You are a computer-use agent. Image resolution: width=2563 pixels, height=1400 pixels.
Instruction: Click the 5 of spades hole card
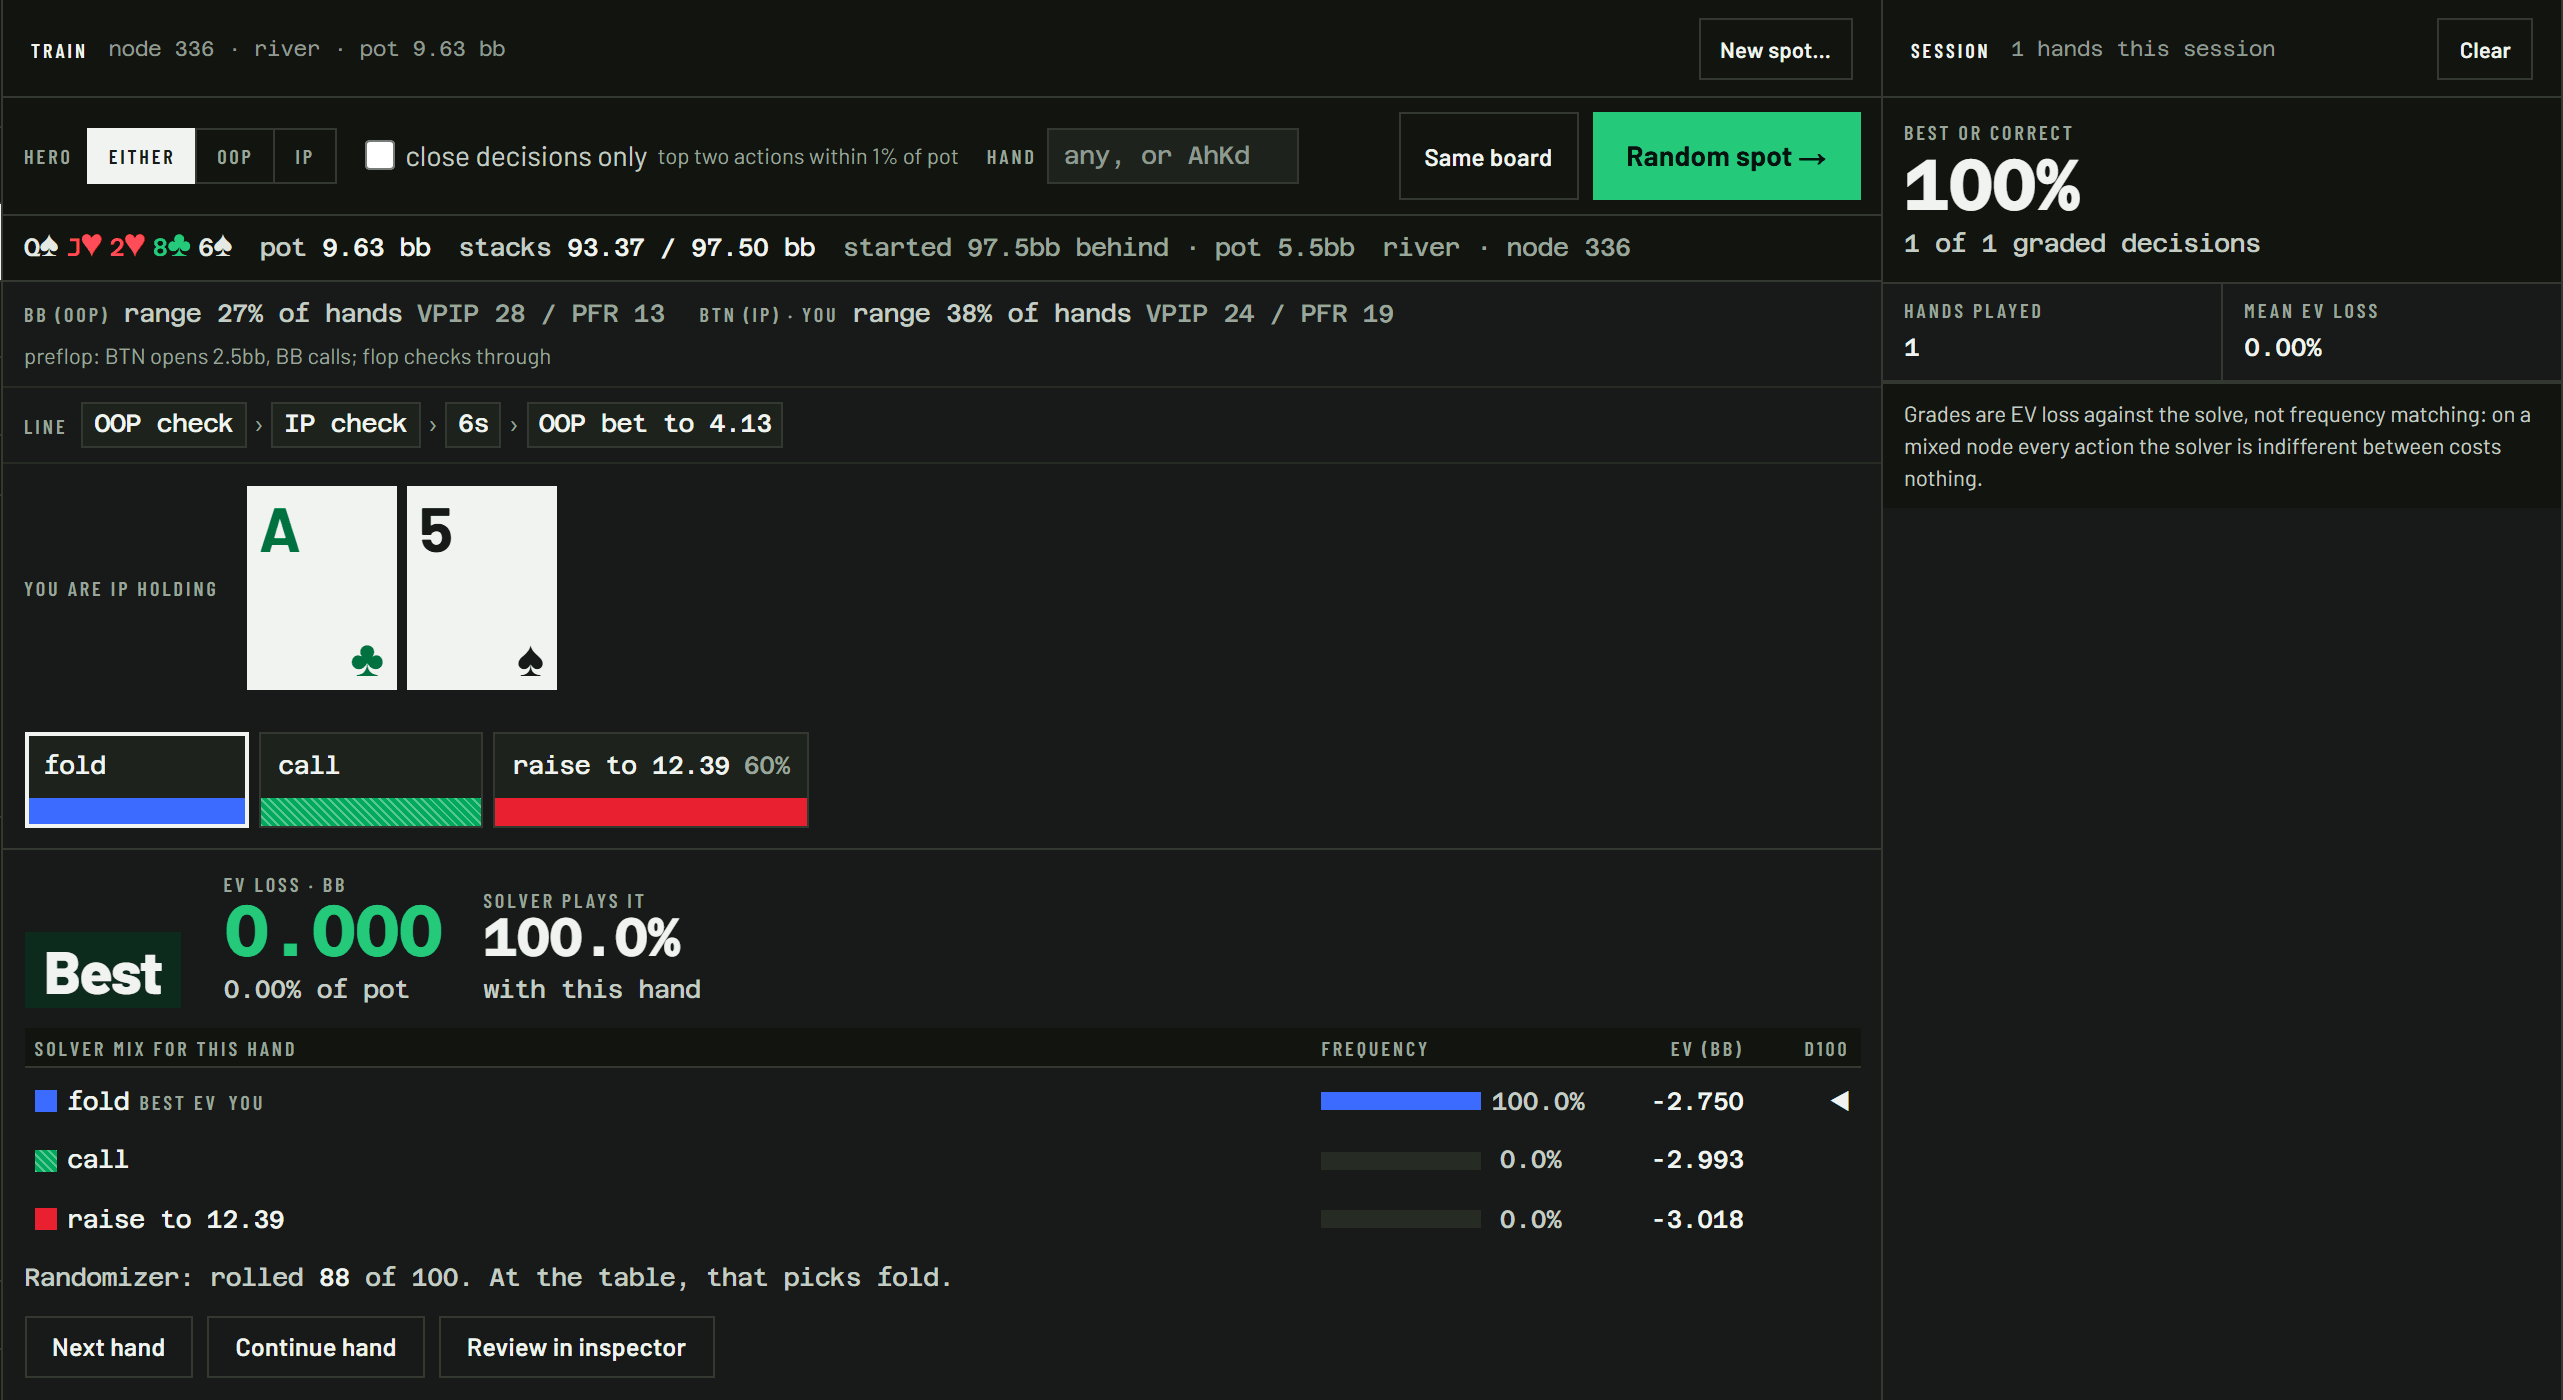[481, 588]
